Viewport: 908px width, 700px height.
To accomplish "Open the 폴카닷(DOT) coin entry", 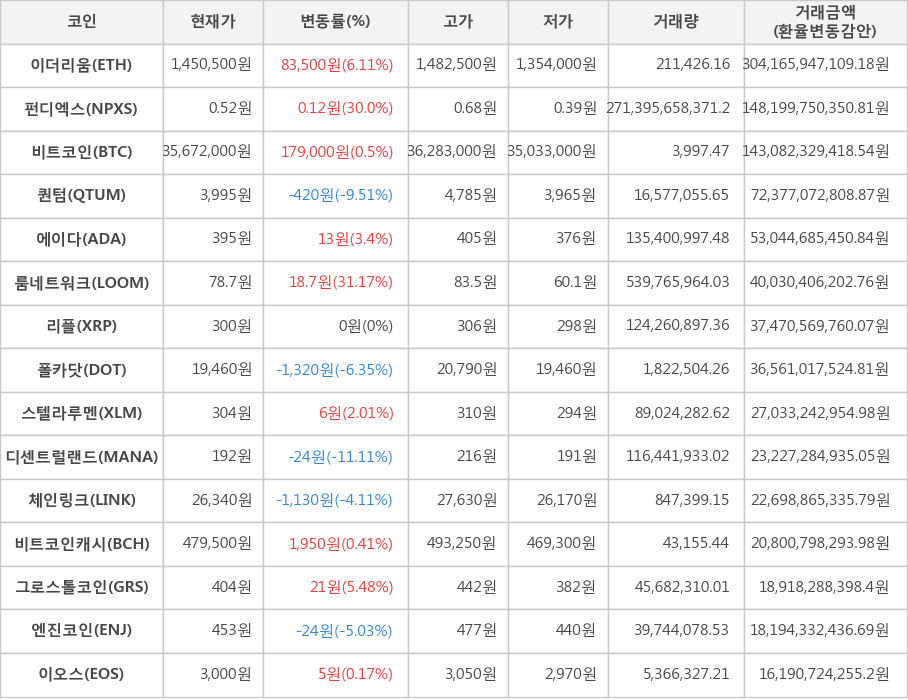I will coord(82,370).
